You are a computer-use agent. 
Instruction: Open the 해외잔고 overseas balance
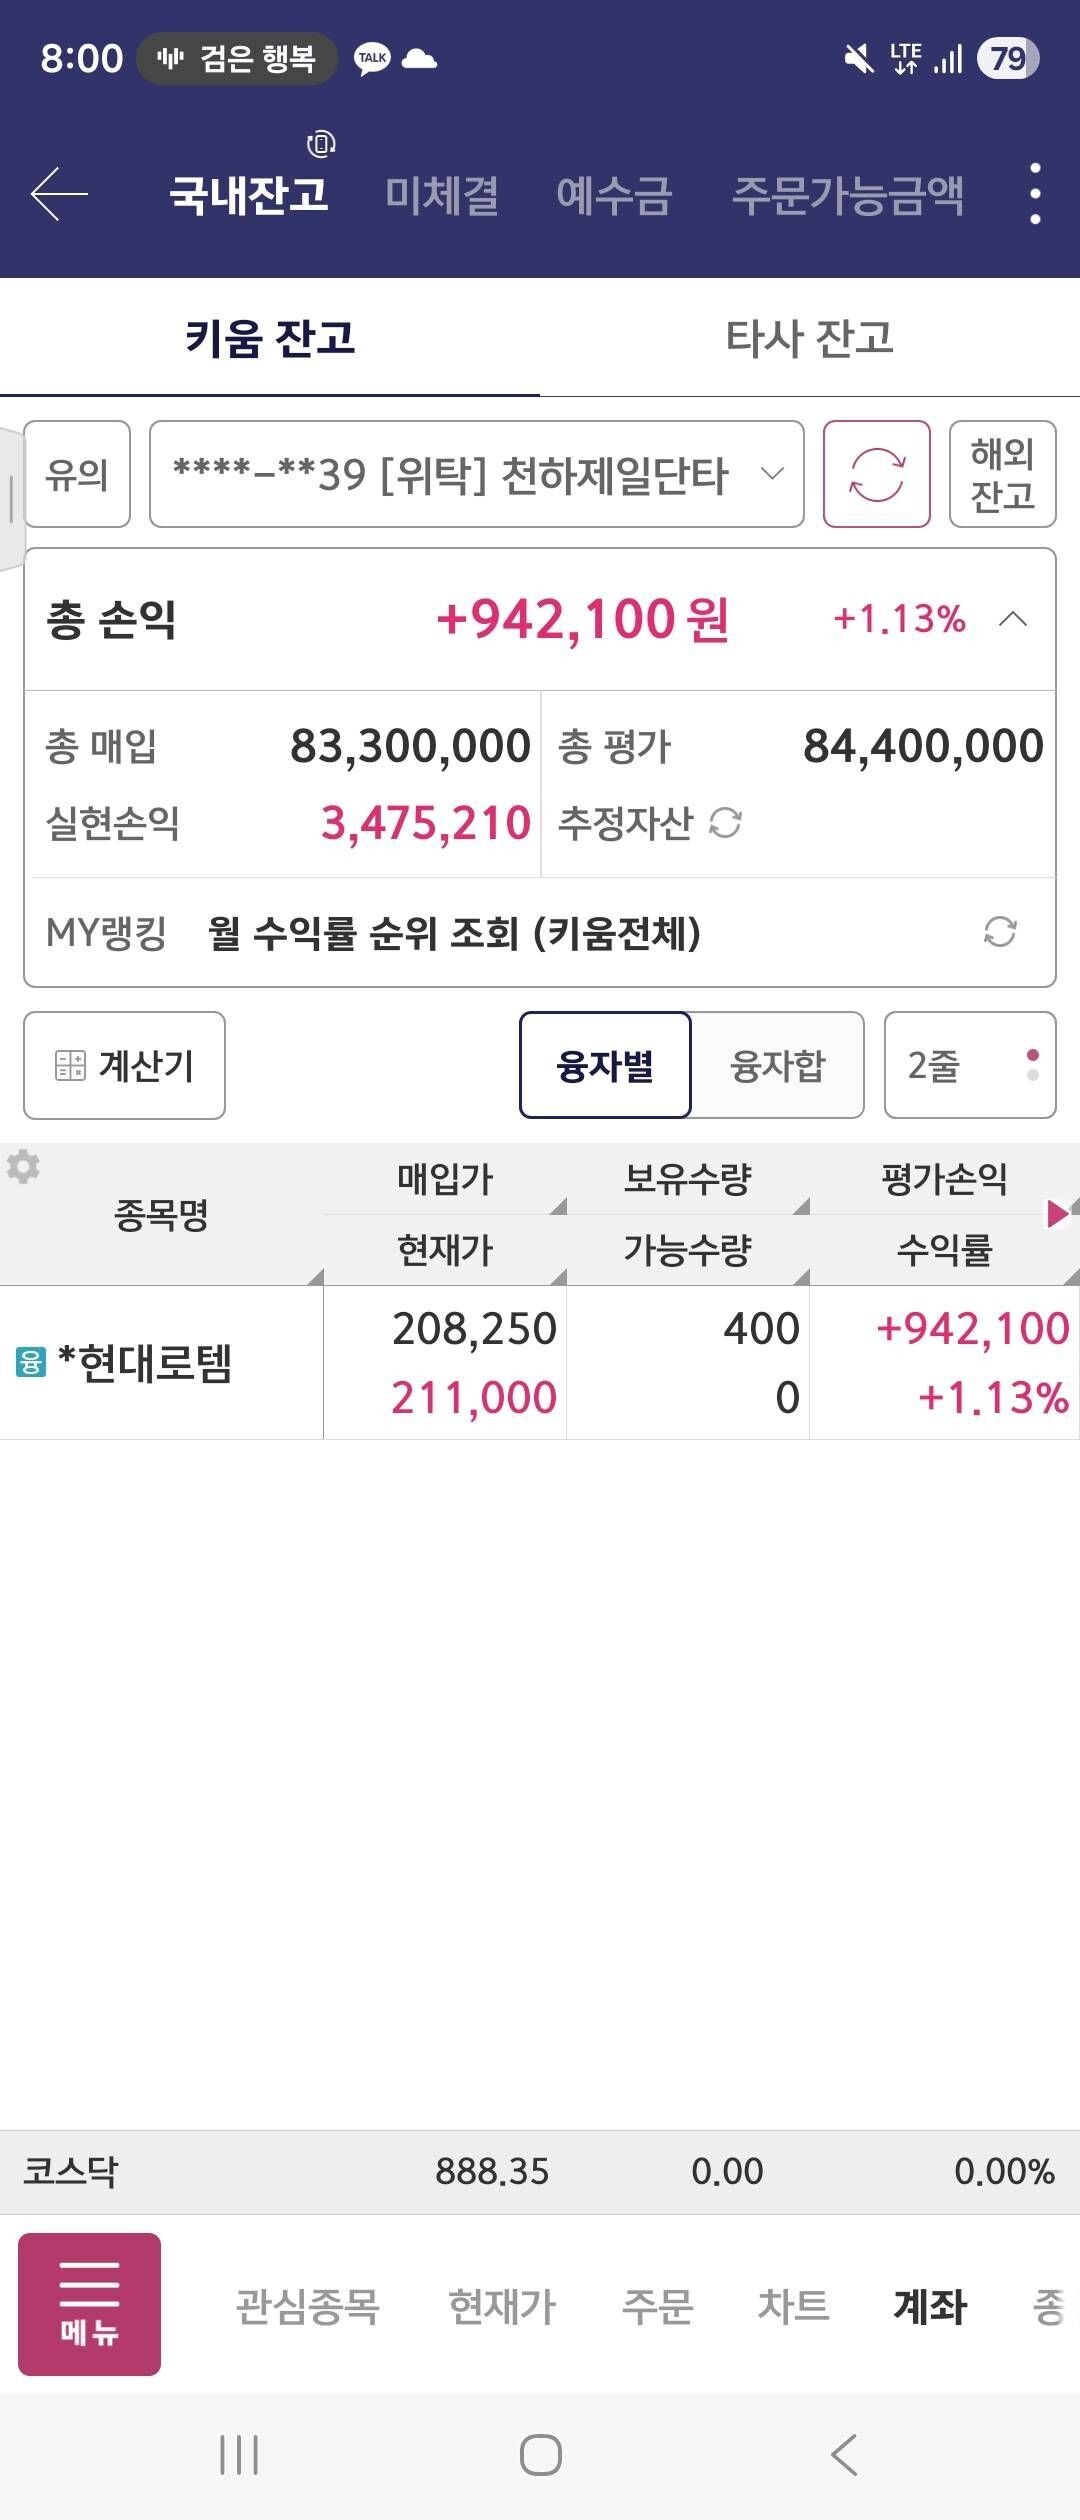[x=1003, y=474]
